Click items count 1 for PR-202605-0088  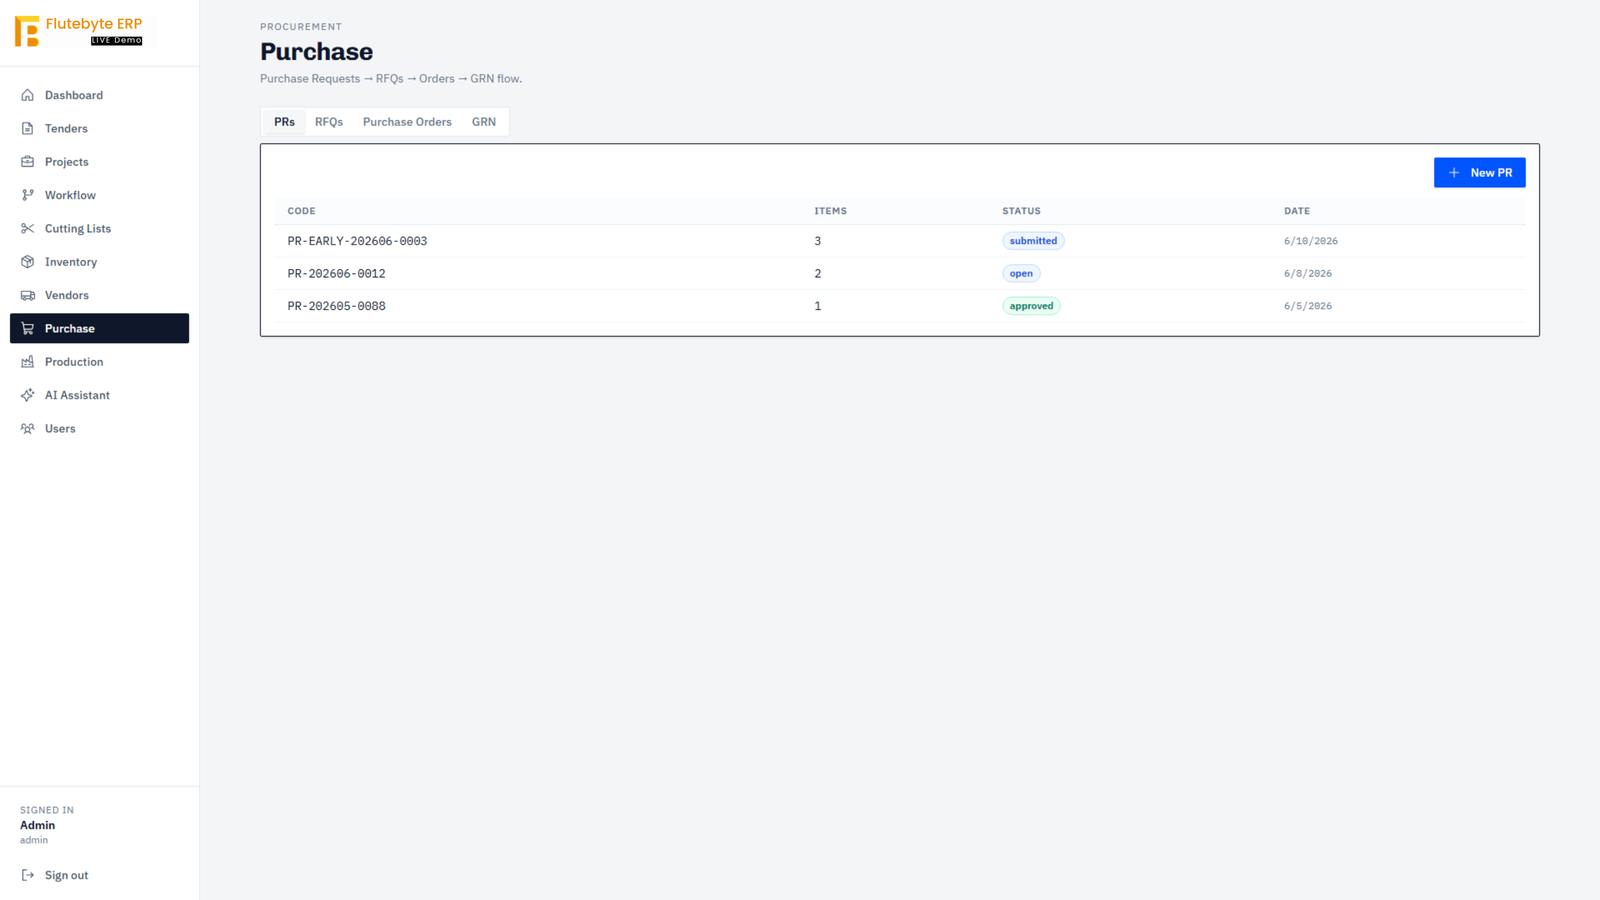click(817, 306)
